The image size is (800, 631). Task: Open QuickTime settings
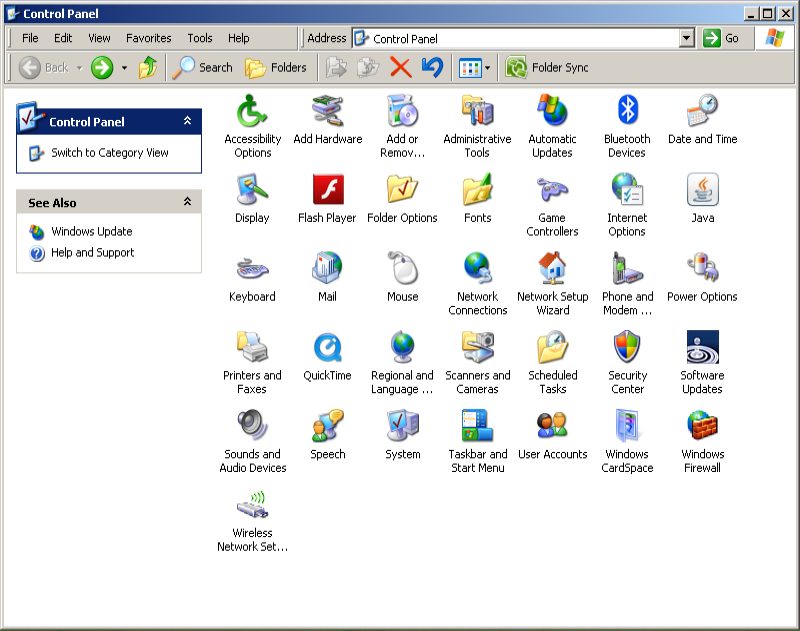pos(327,356)
